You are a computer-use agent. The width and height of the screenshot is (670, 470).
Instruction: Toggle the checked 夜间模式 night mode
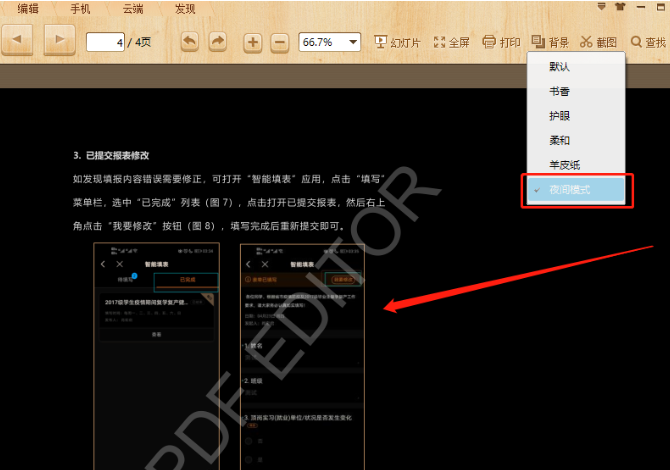pyautogui.click(x=576, y=190)
